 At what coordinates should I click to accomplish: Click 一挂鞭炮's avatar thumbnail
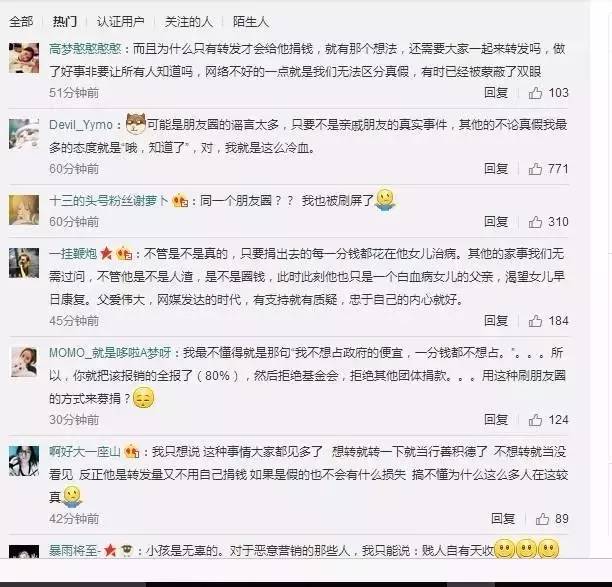tap(24, 263)
